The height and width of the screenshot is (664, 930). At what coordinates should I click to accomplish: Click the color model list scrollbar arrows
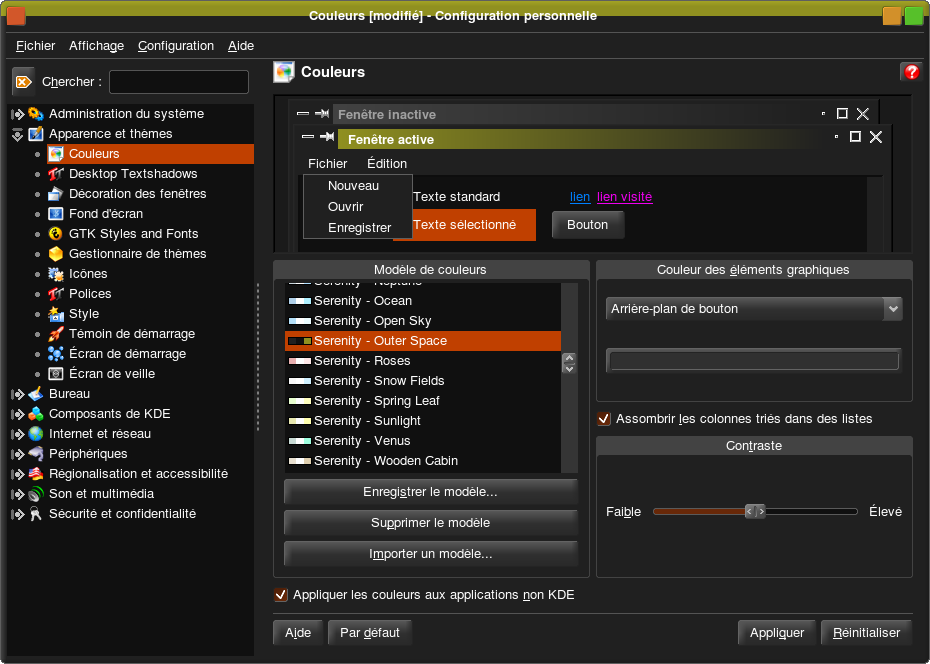pyautogui.click(x=569, y=363)
